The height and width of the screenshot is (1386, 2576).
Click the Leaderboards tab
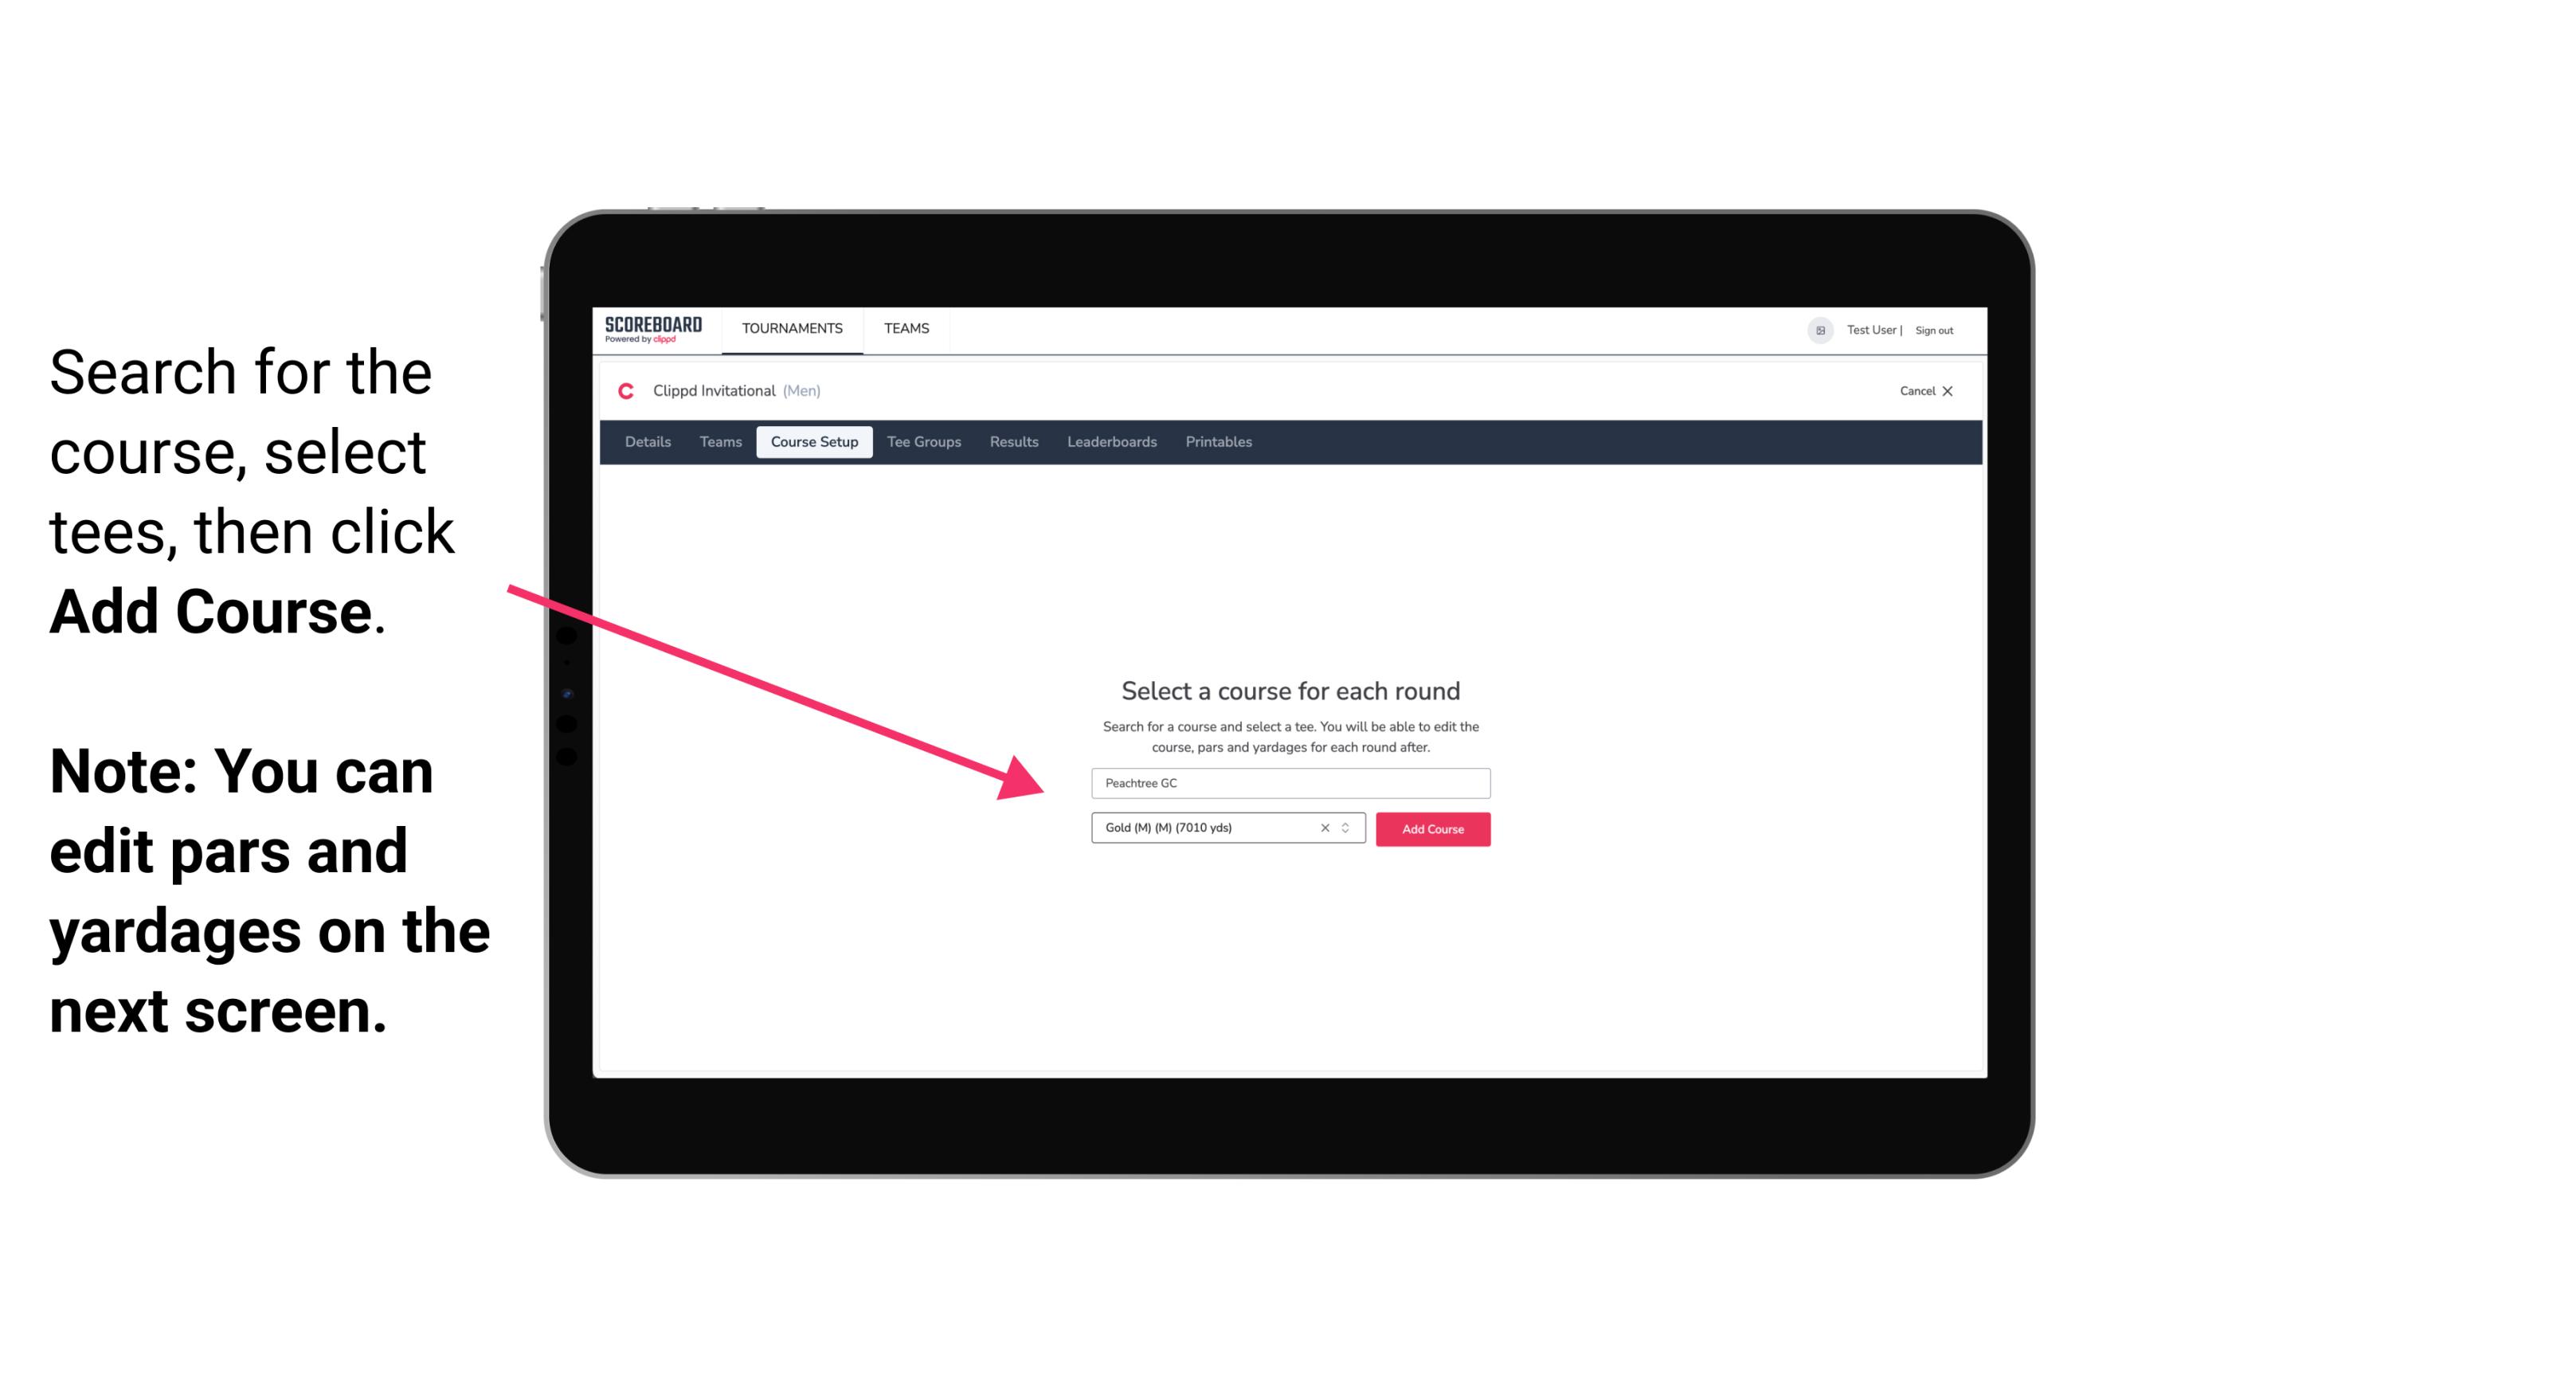(x=1112, y=442)
